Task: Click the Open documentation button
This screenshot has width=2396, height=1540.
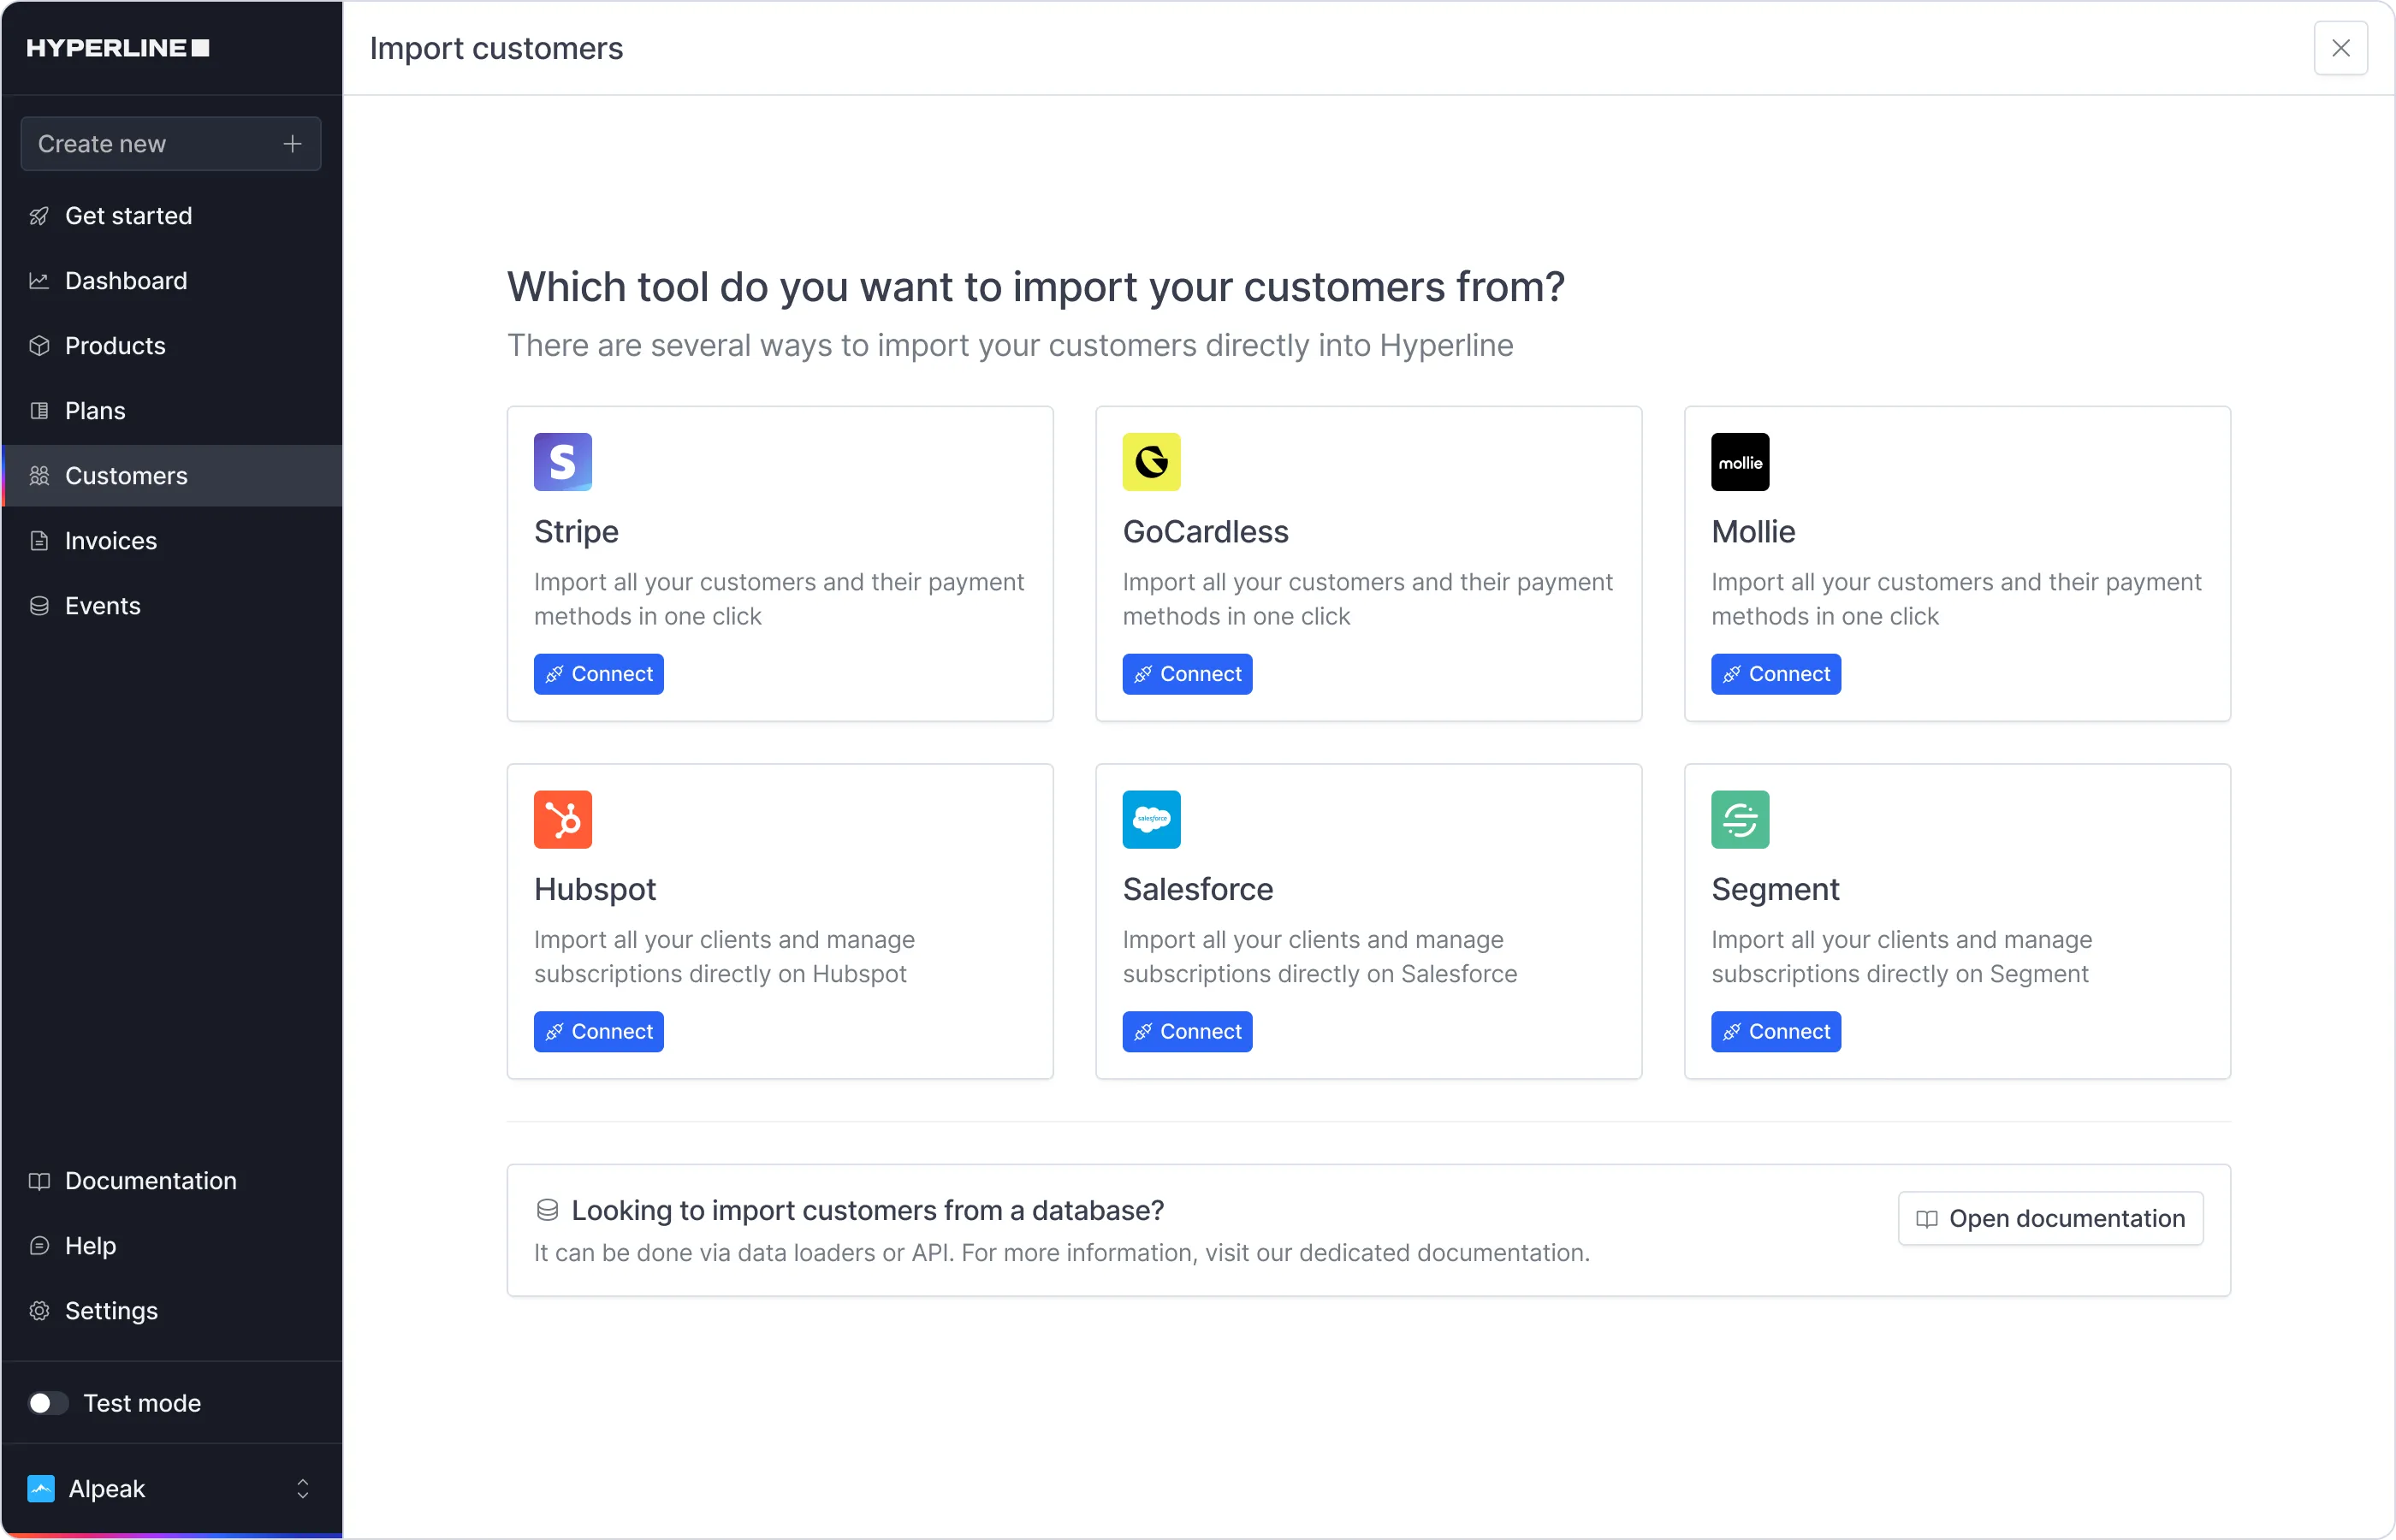Action: [2050, 1218]
